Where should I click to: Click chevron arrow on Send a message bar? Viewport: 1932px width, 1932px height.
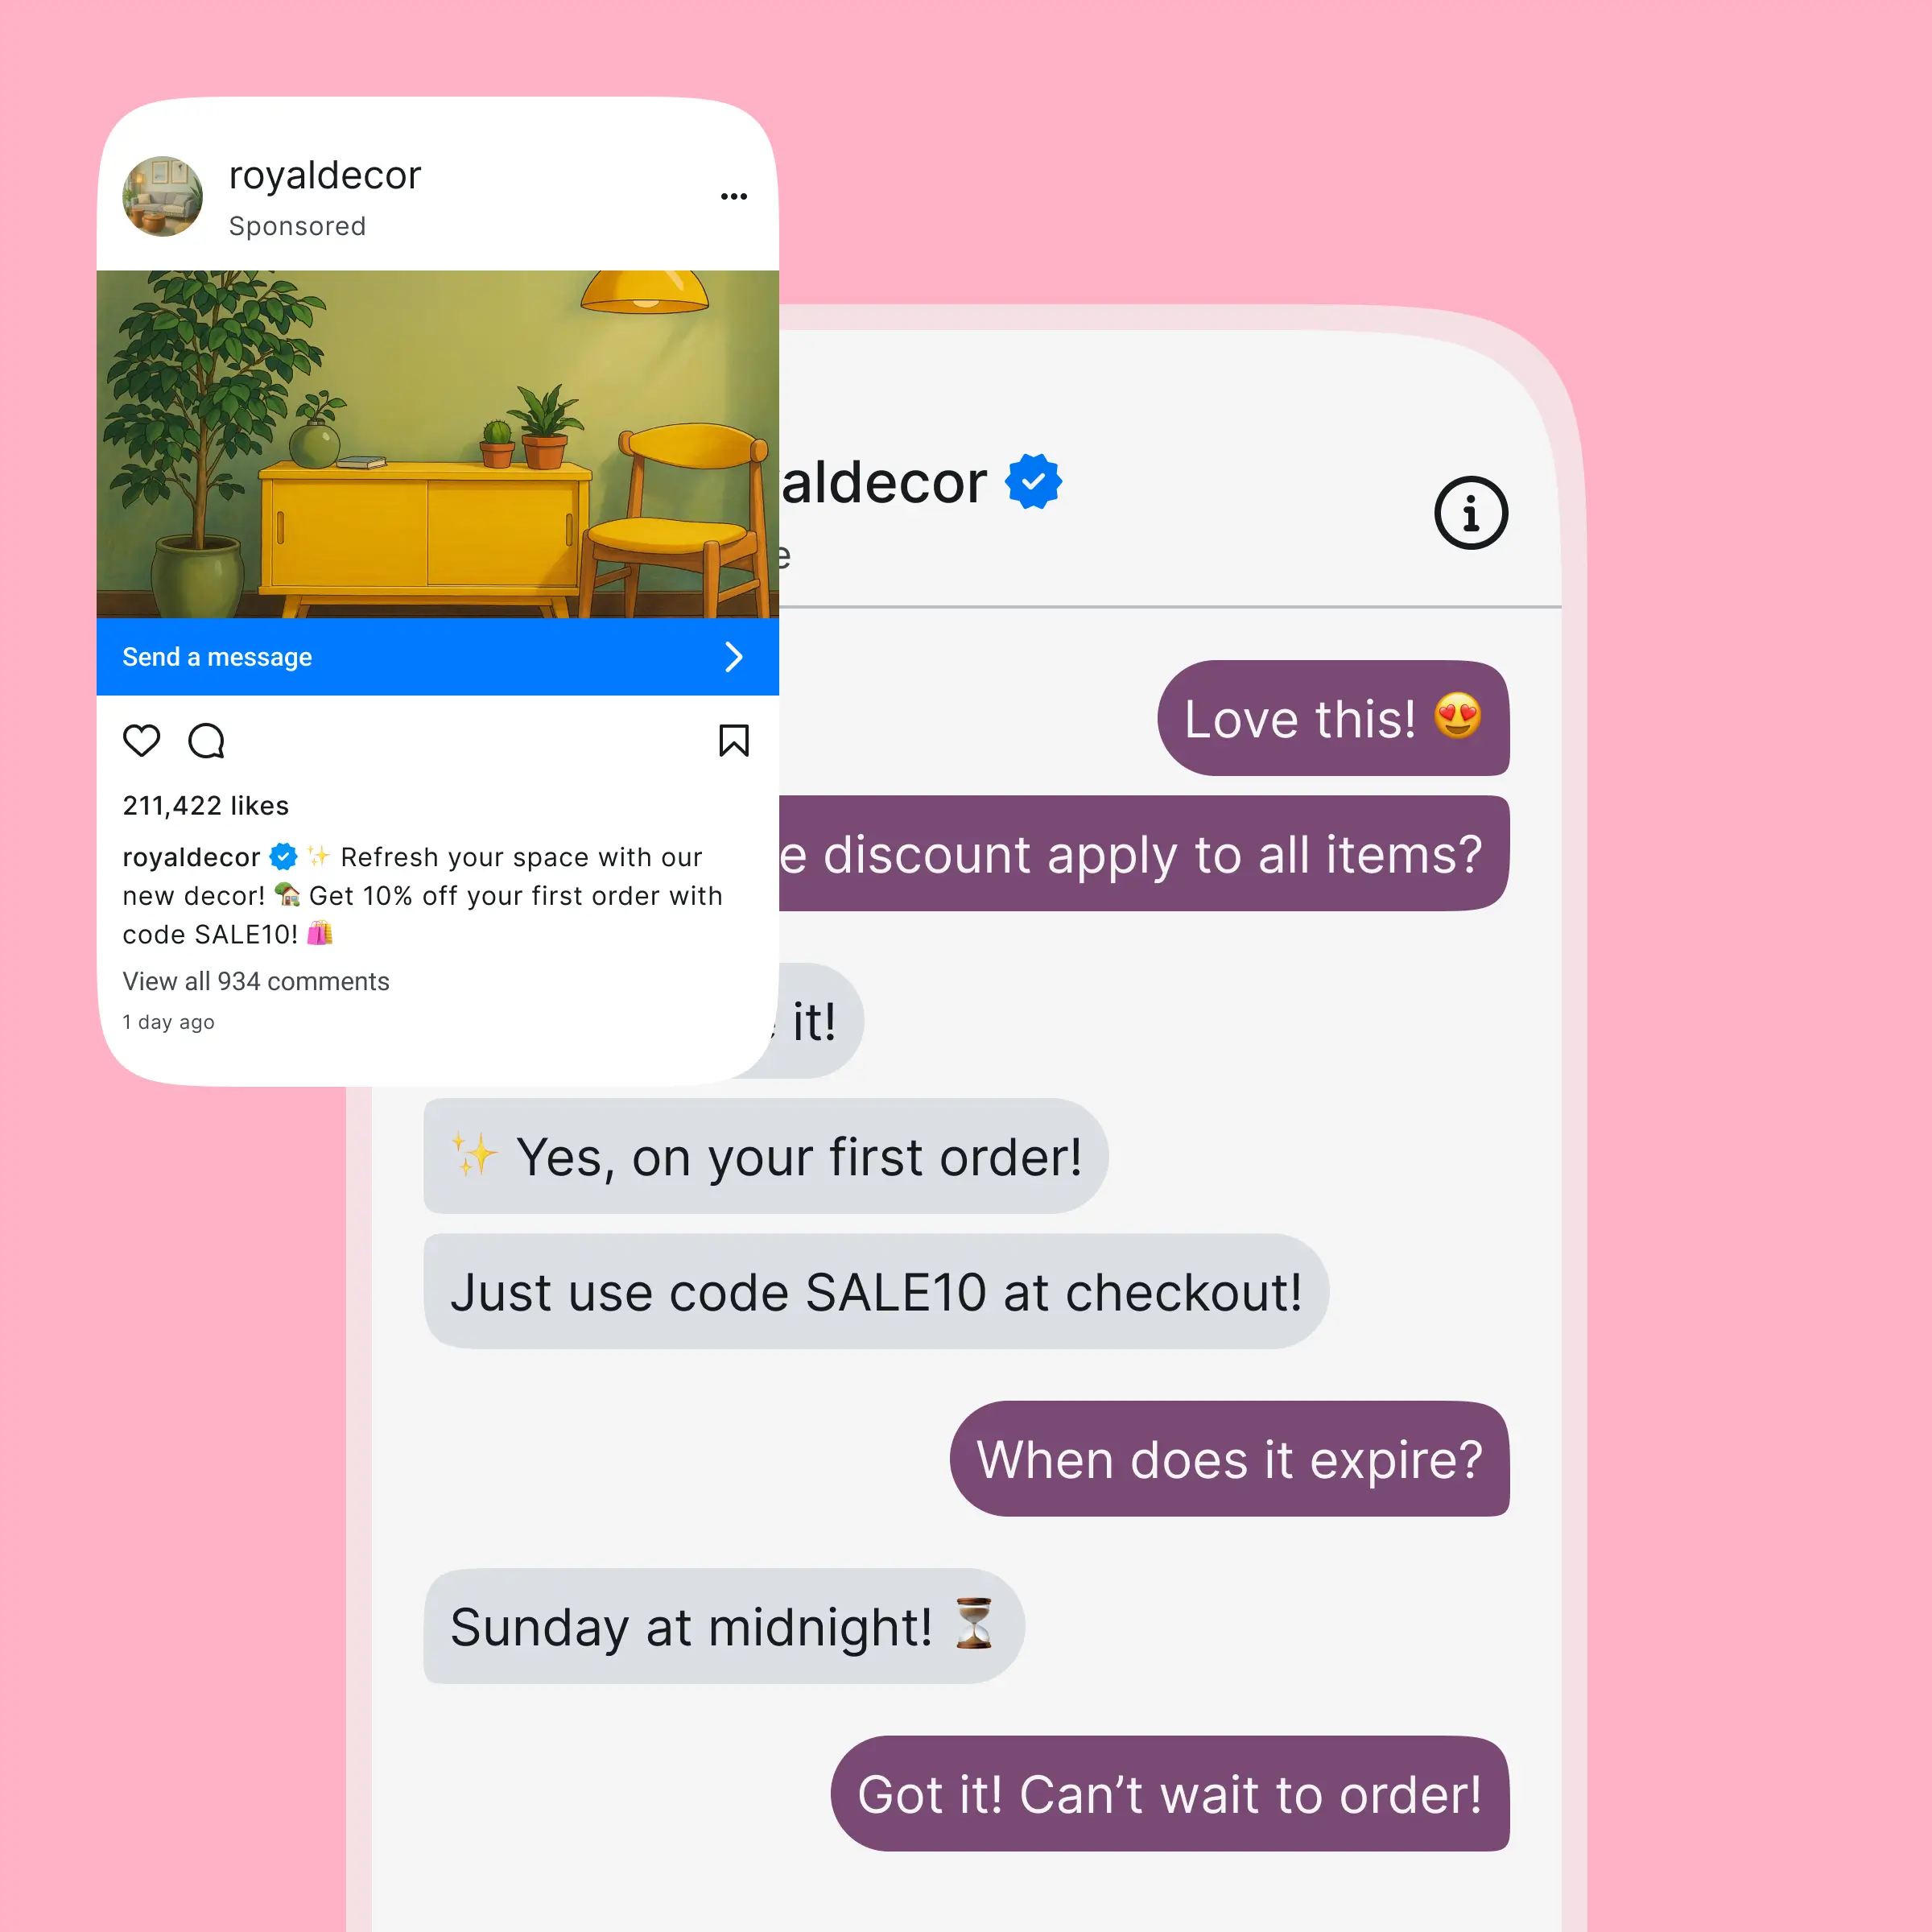[734, 657]
